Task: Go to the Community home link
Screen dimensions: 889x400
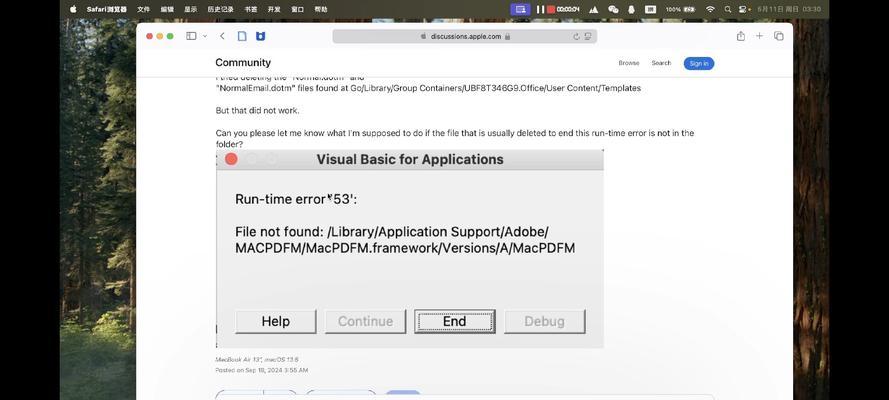Action: pyautogui.click(x=243, y=63)
